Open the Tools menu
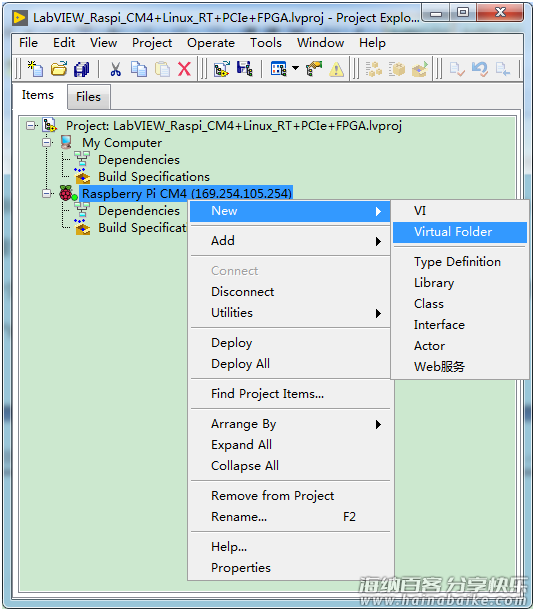Image resolution: width=535 pixels, height=611 pixels. 266,42
